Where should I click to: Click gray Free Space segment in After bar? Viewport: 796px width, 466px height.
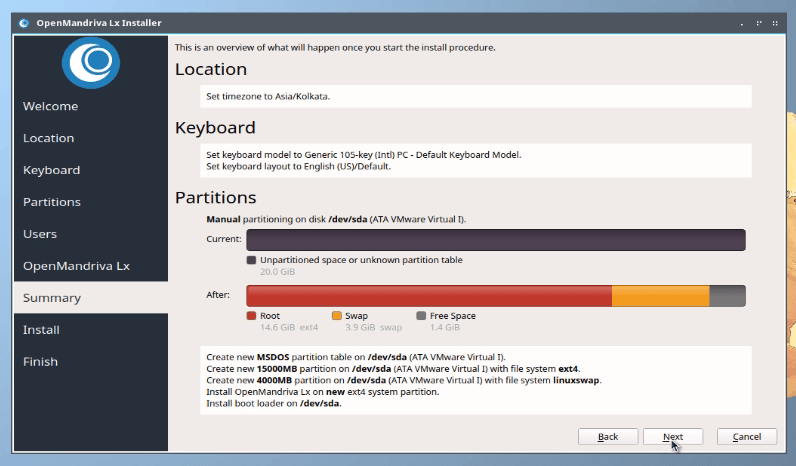[x=727, y=296]
